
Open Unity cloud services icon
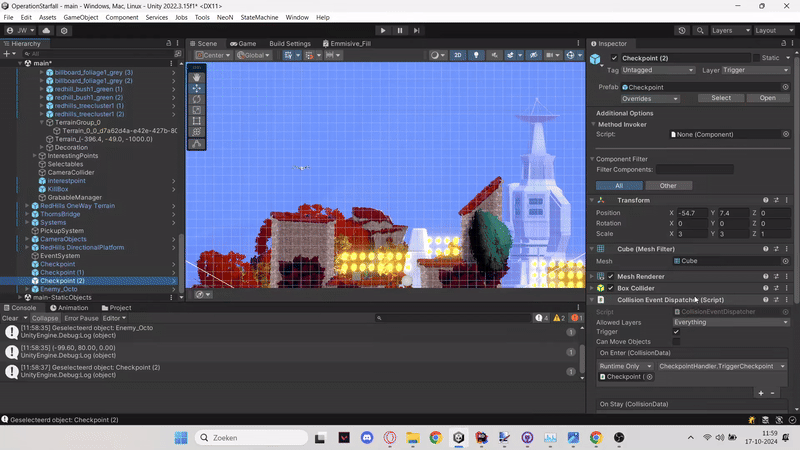[48, 31]
